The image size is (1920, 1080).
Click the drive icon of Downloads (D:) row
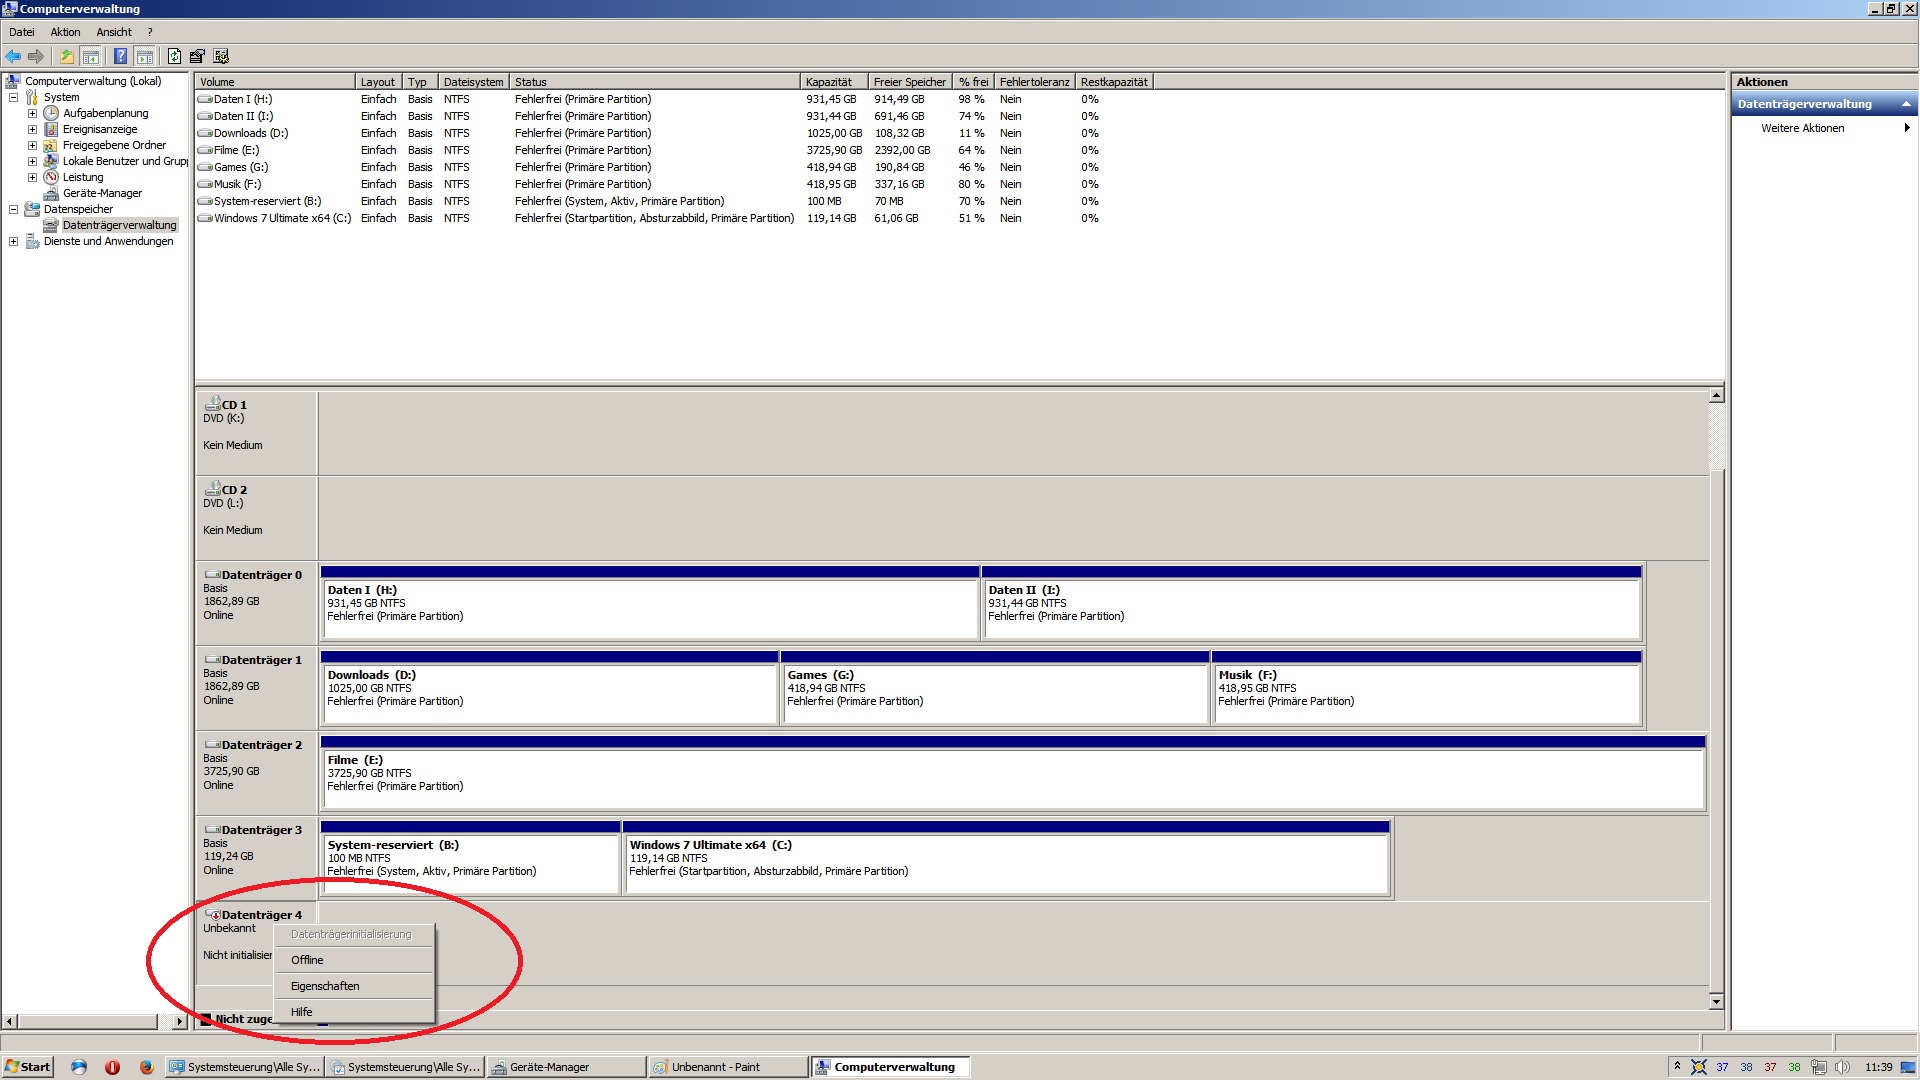click(x=205, y=133)
